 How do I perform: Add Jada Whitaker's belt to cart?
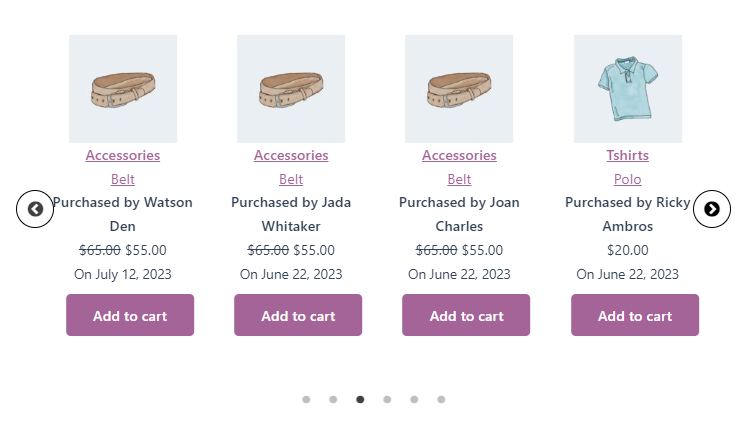(x=298, y=315)
